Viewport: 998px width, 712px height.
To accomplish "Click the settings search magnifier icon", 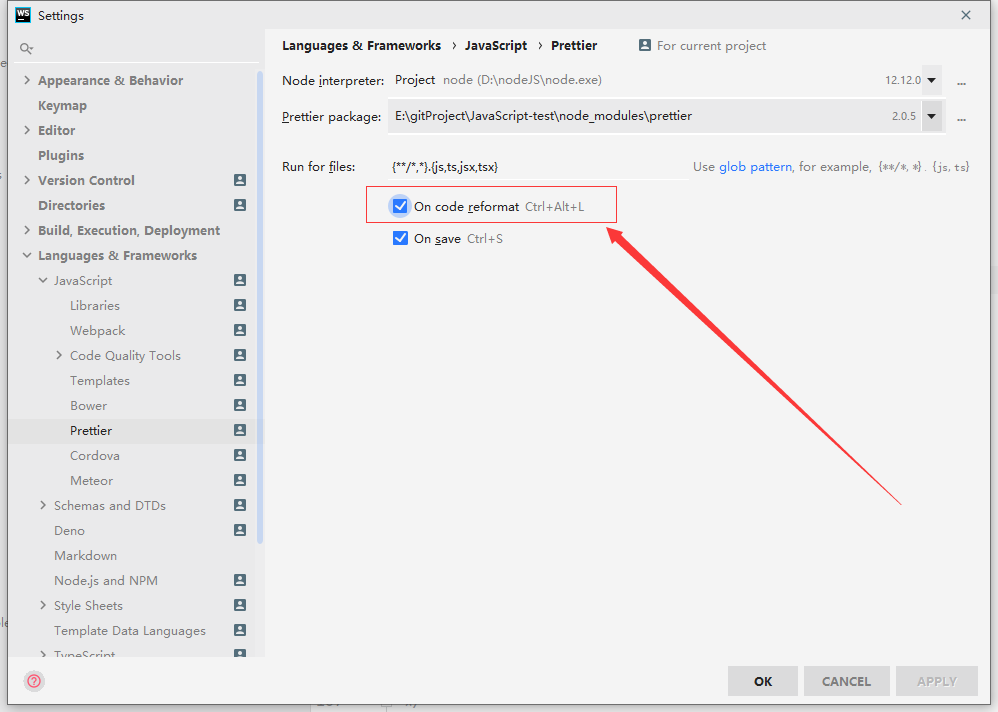I will [26, 48].
